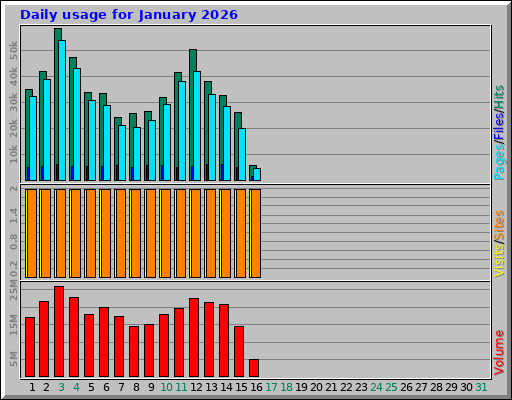
Task: Click day label 1 on x-axis
Action: tap(32, 387)
